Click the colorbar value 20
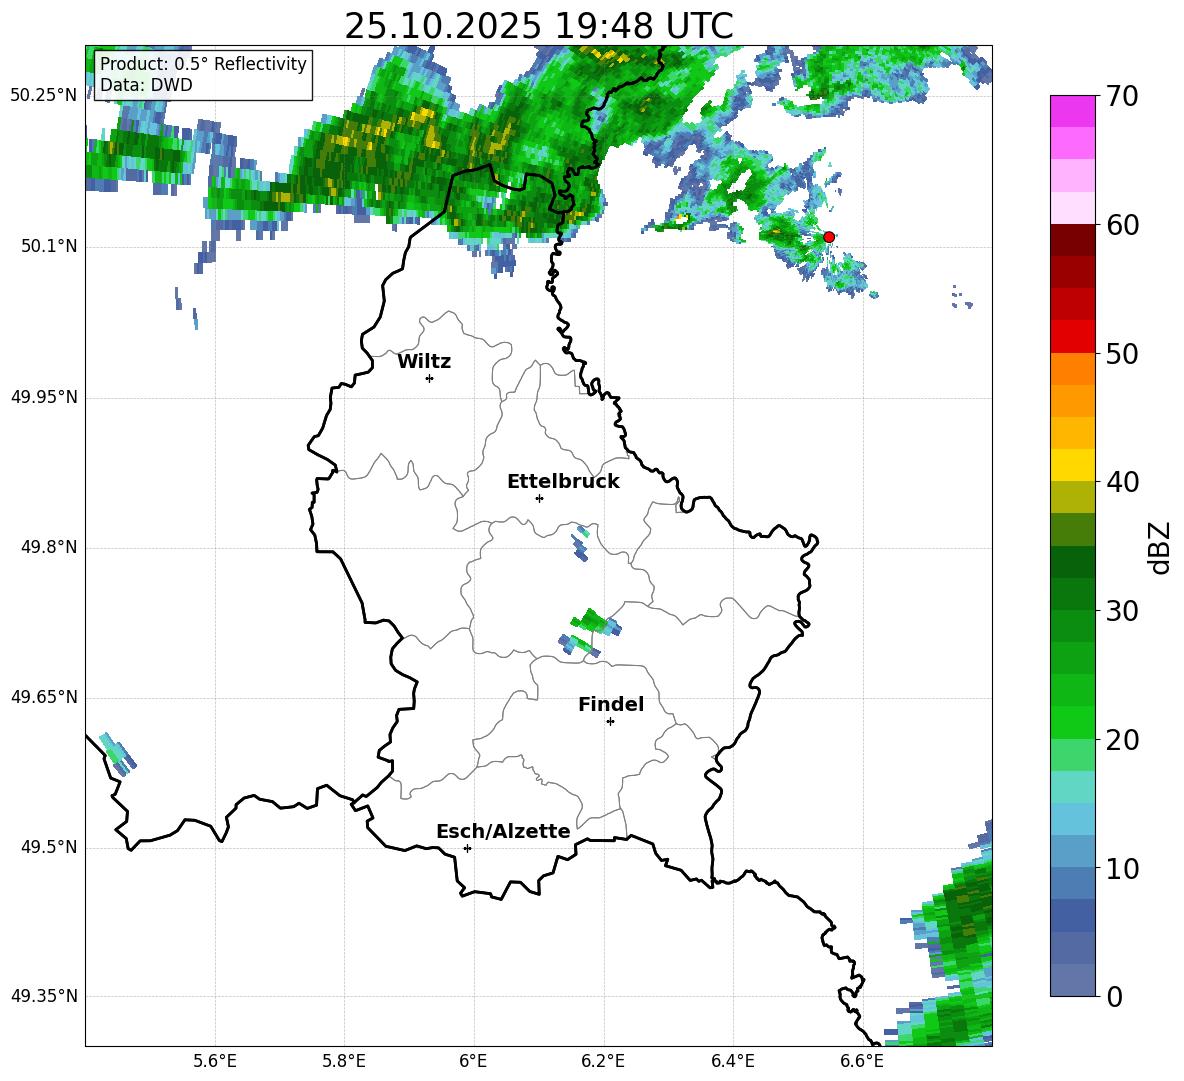Viewport: 1184px width, 1081px height. pyautogui.click(x=1122, y=739)
